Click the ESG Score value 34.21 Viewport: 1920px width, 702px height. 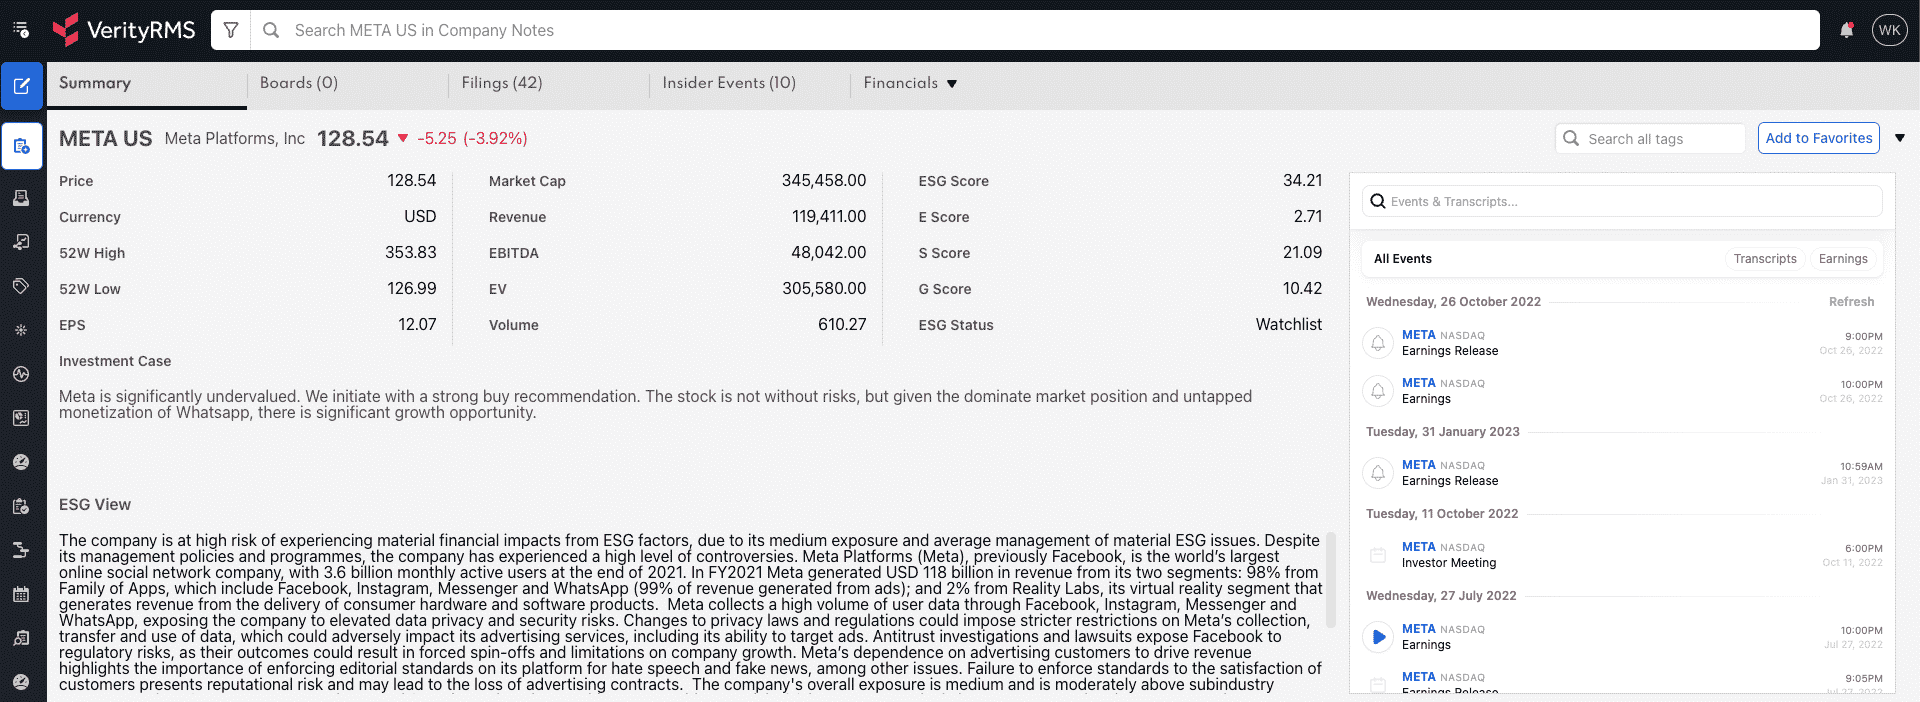pos(1302,181)
